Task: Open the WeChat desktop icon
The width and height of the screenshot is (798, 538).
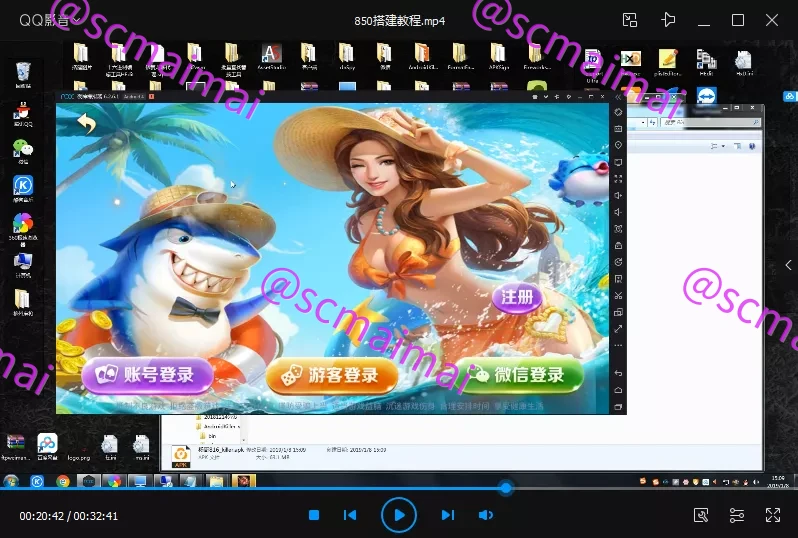Action: (23, 151)
